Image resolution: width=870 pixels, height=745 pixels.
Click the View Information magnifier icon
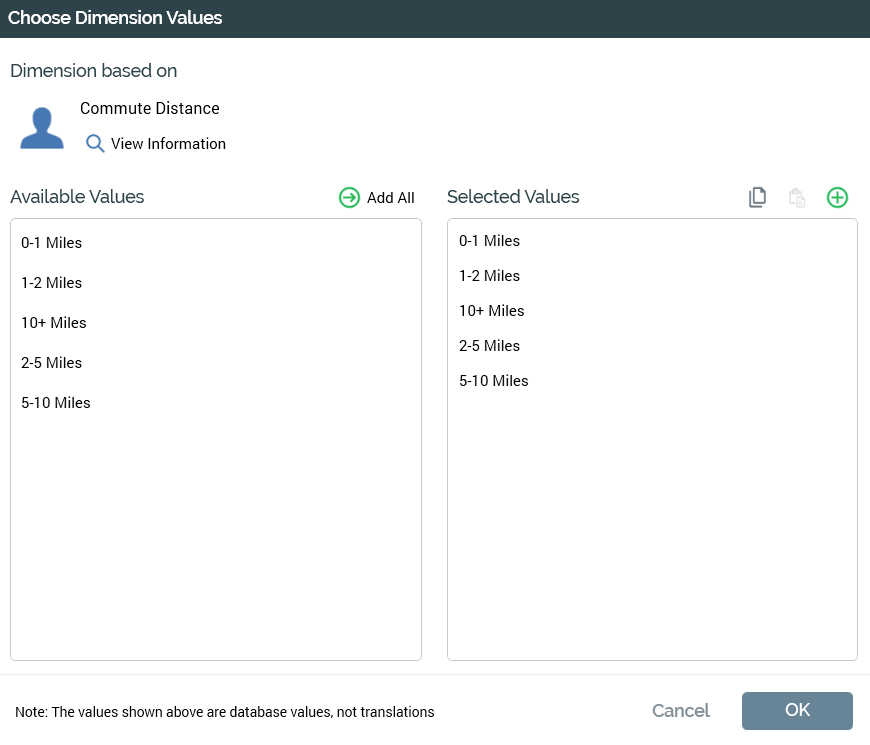pos(95,144)
